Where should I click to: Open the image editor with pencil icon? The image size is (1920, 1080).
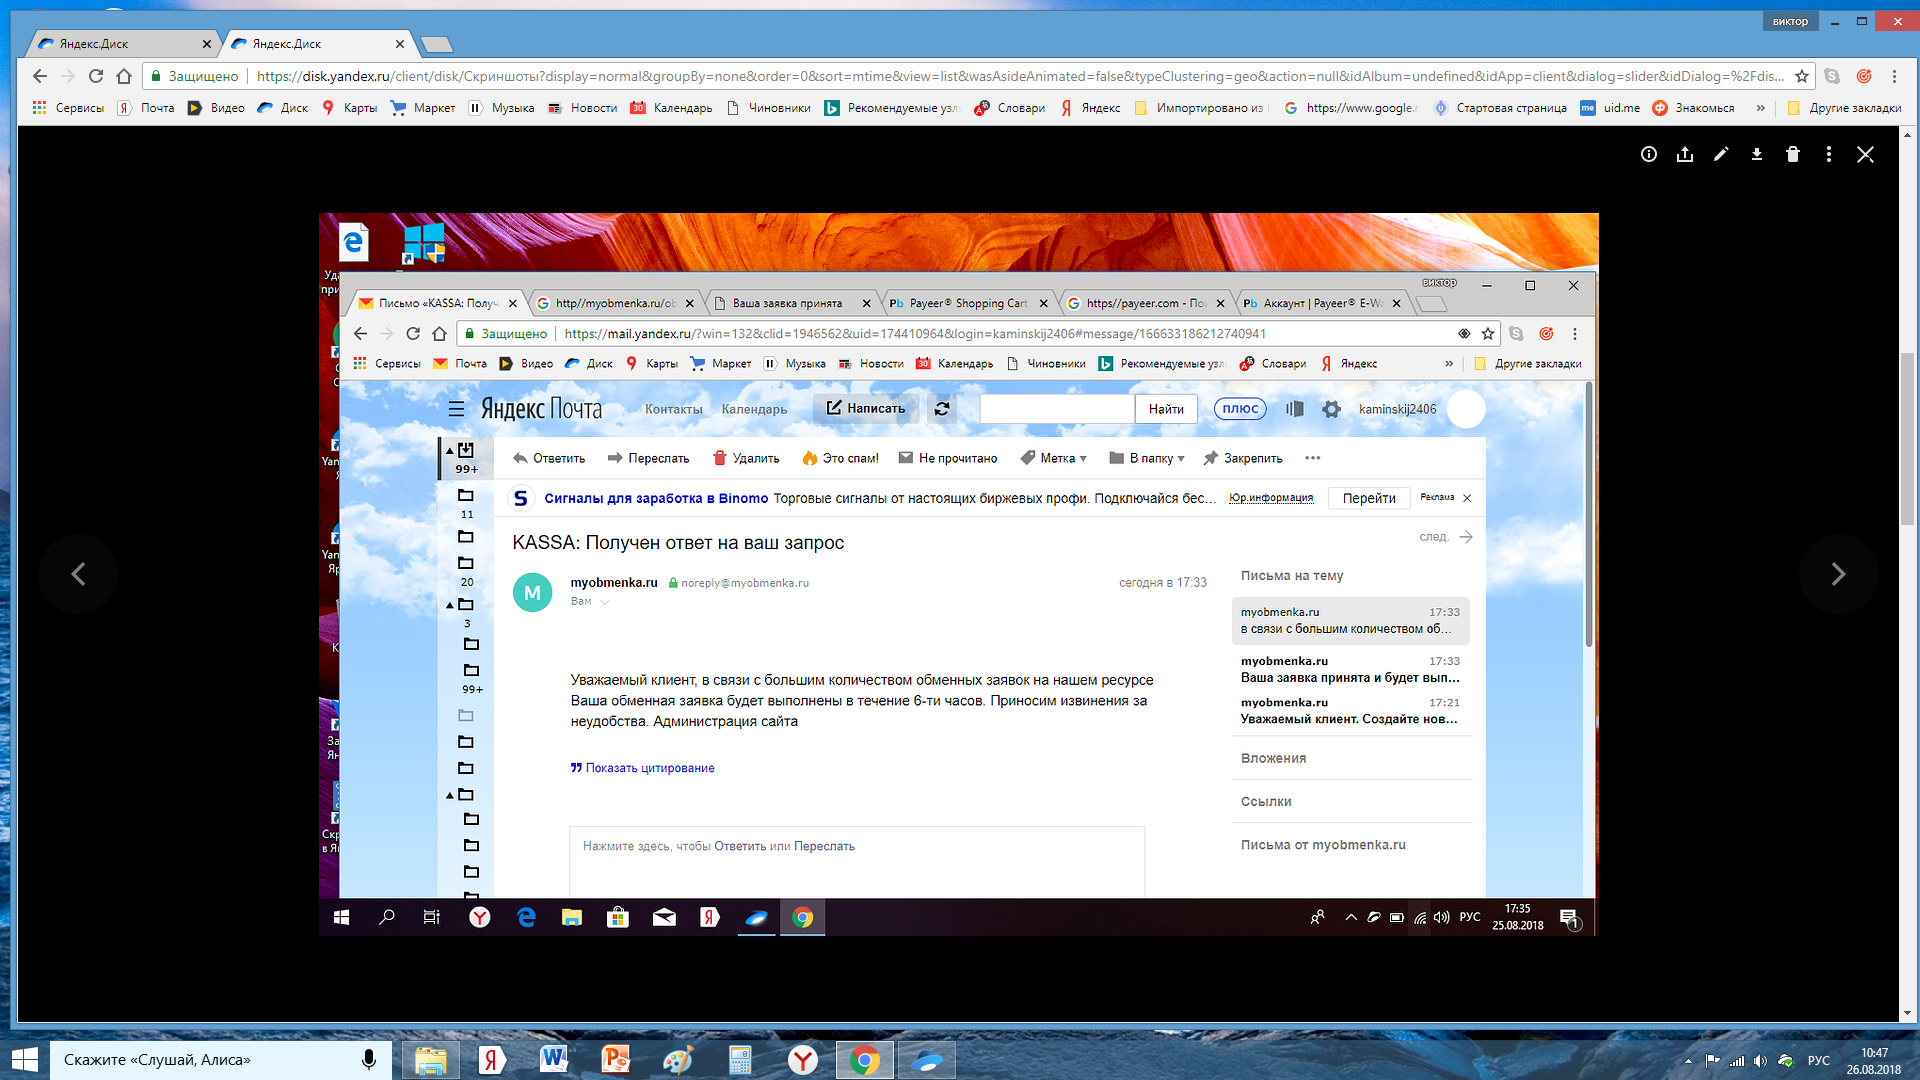[1721, 154]
